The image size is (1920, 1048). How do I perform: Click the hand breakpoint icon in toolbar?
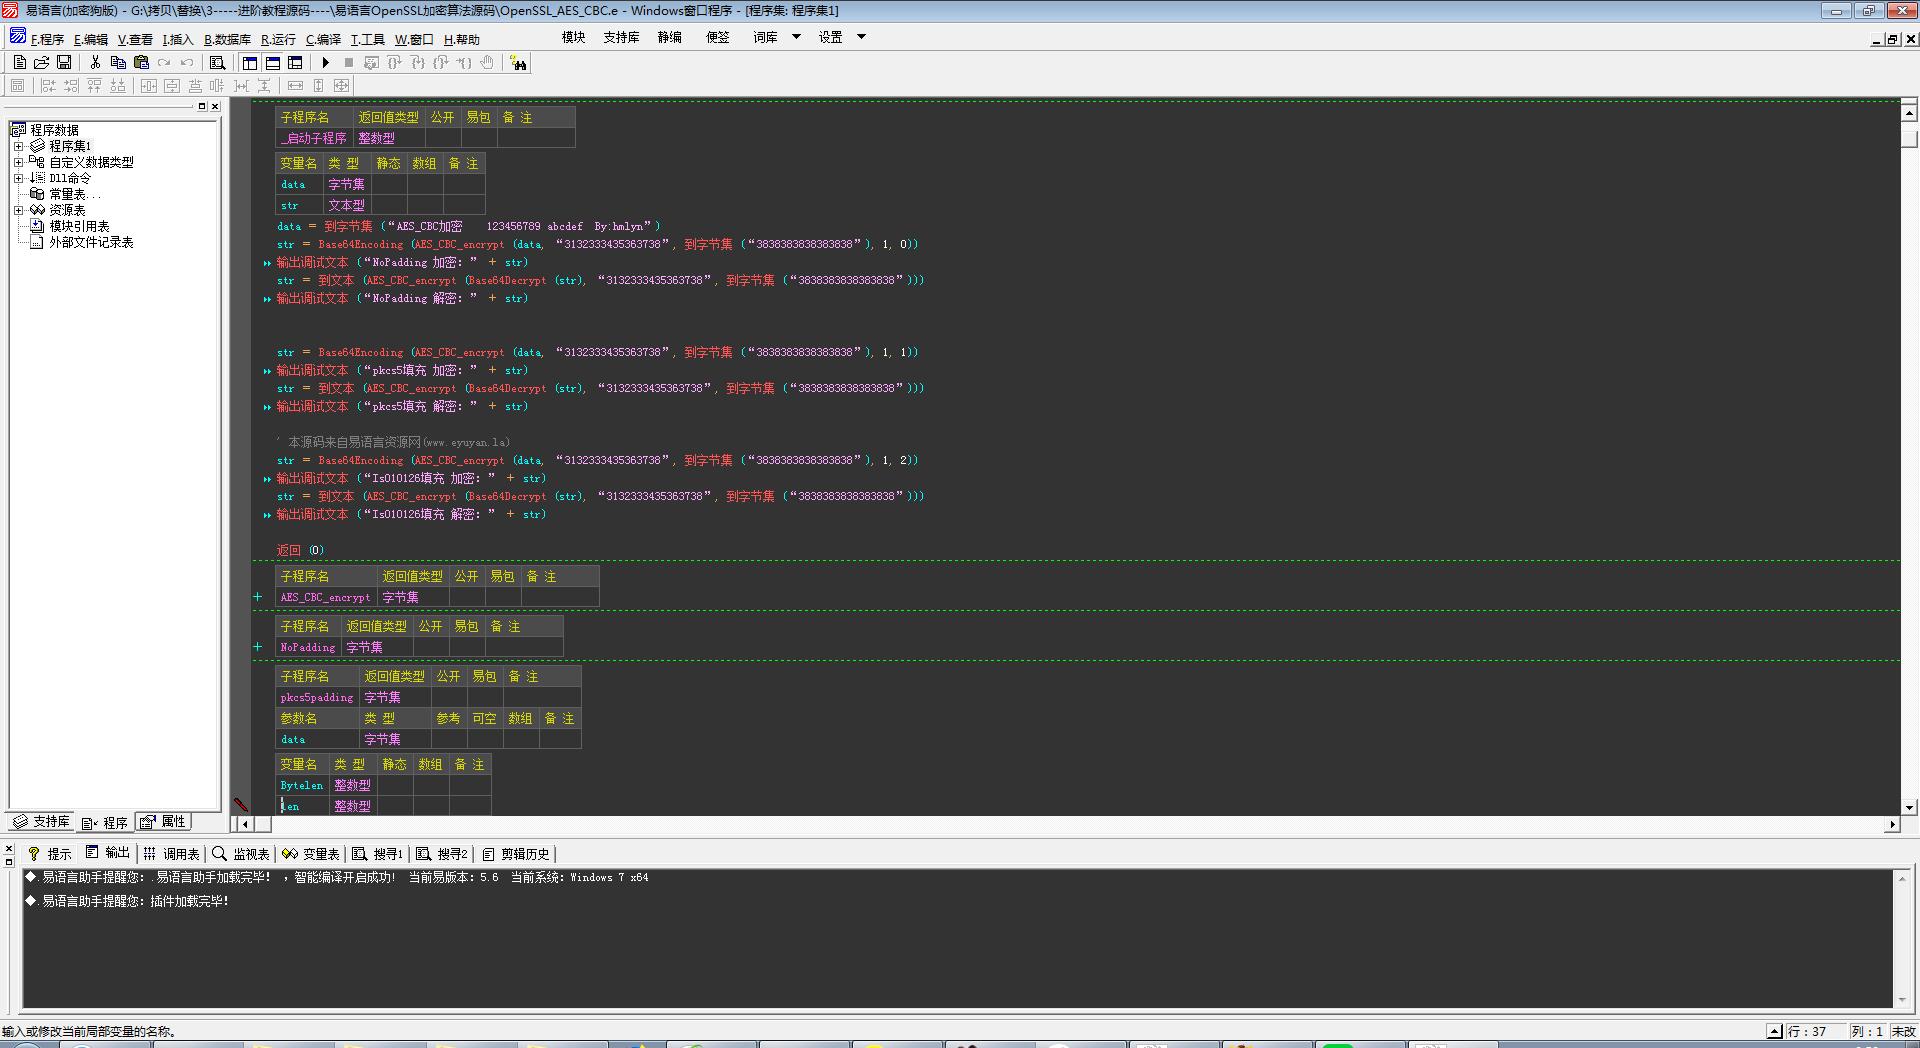(487, 62)
